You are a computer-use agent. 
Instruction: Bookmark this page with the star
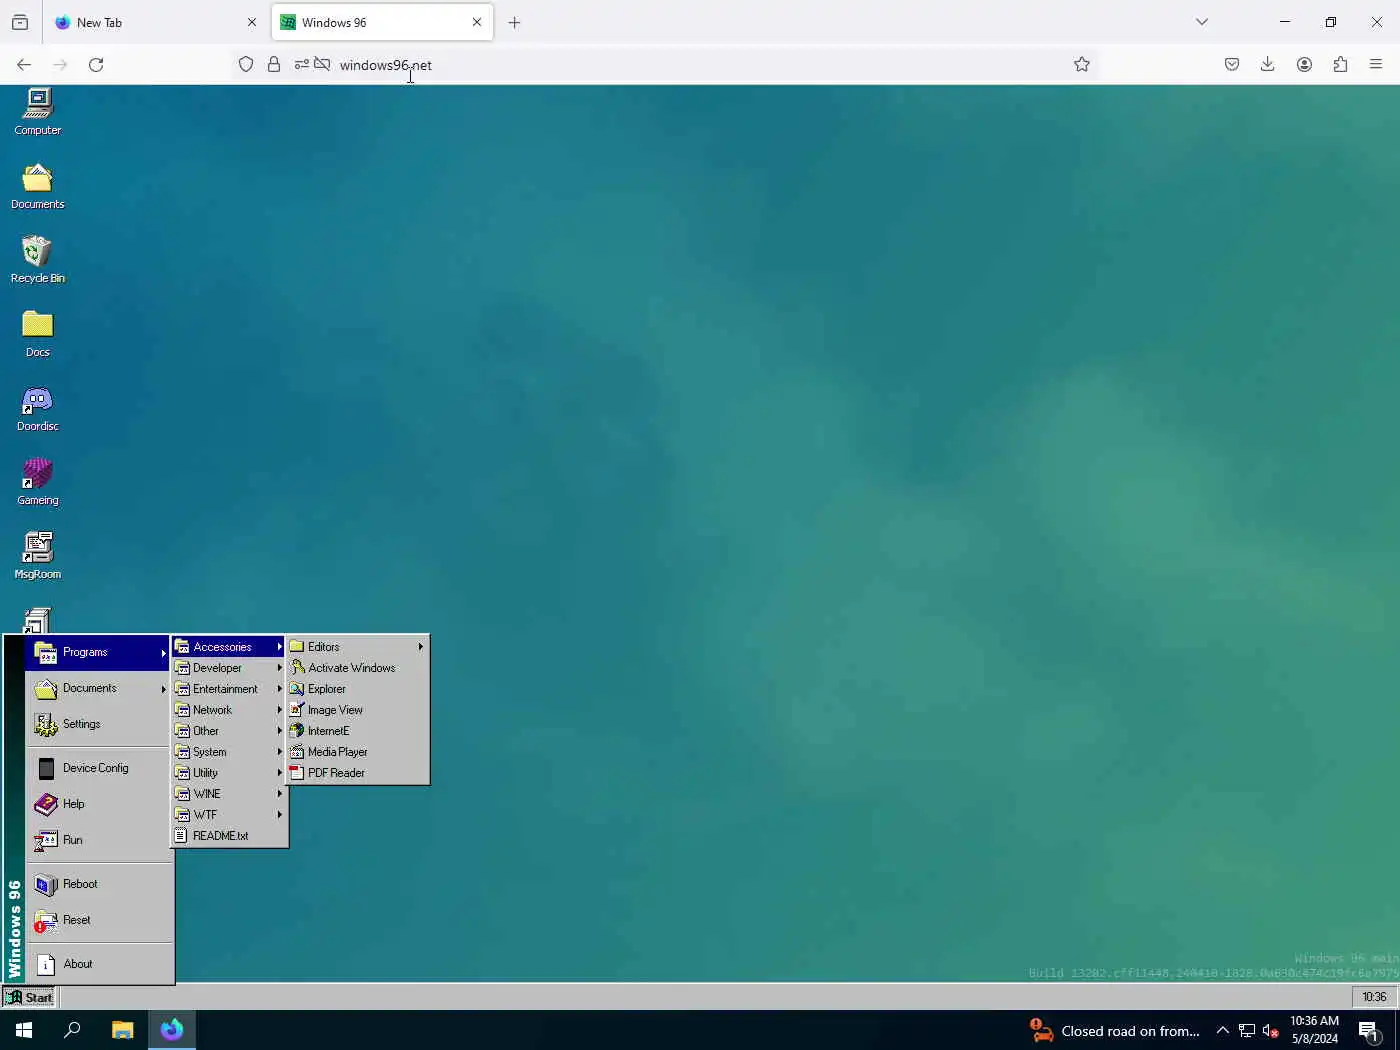pyautogui.click(x=1082, y=65)
